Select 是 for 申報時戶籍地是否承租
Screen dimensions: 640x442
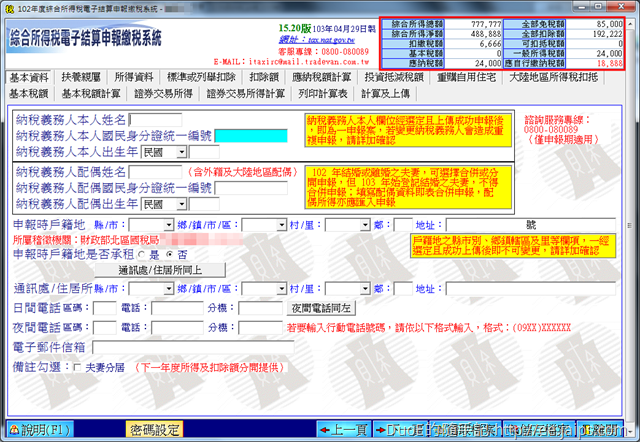[142, 255]
